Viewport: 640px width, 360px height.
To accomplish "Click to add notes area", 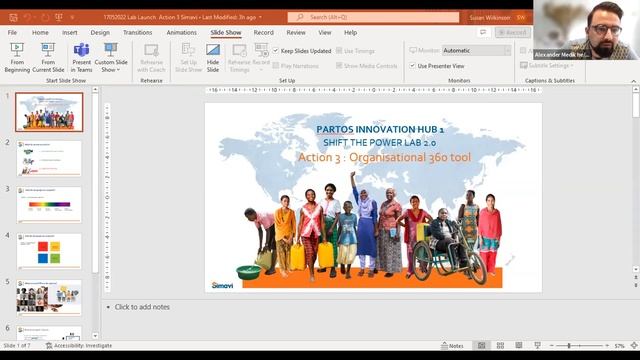I will [x=142, y=307].
